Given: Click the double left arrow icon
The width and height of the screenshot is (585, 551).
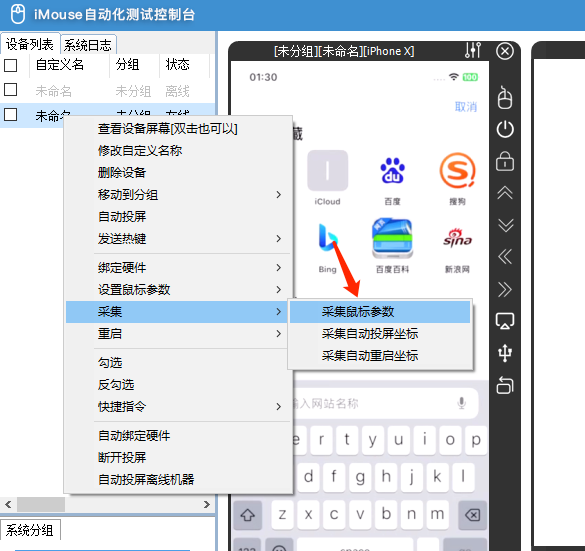Looking at the screenshot, I should click(x=505, y=257).
